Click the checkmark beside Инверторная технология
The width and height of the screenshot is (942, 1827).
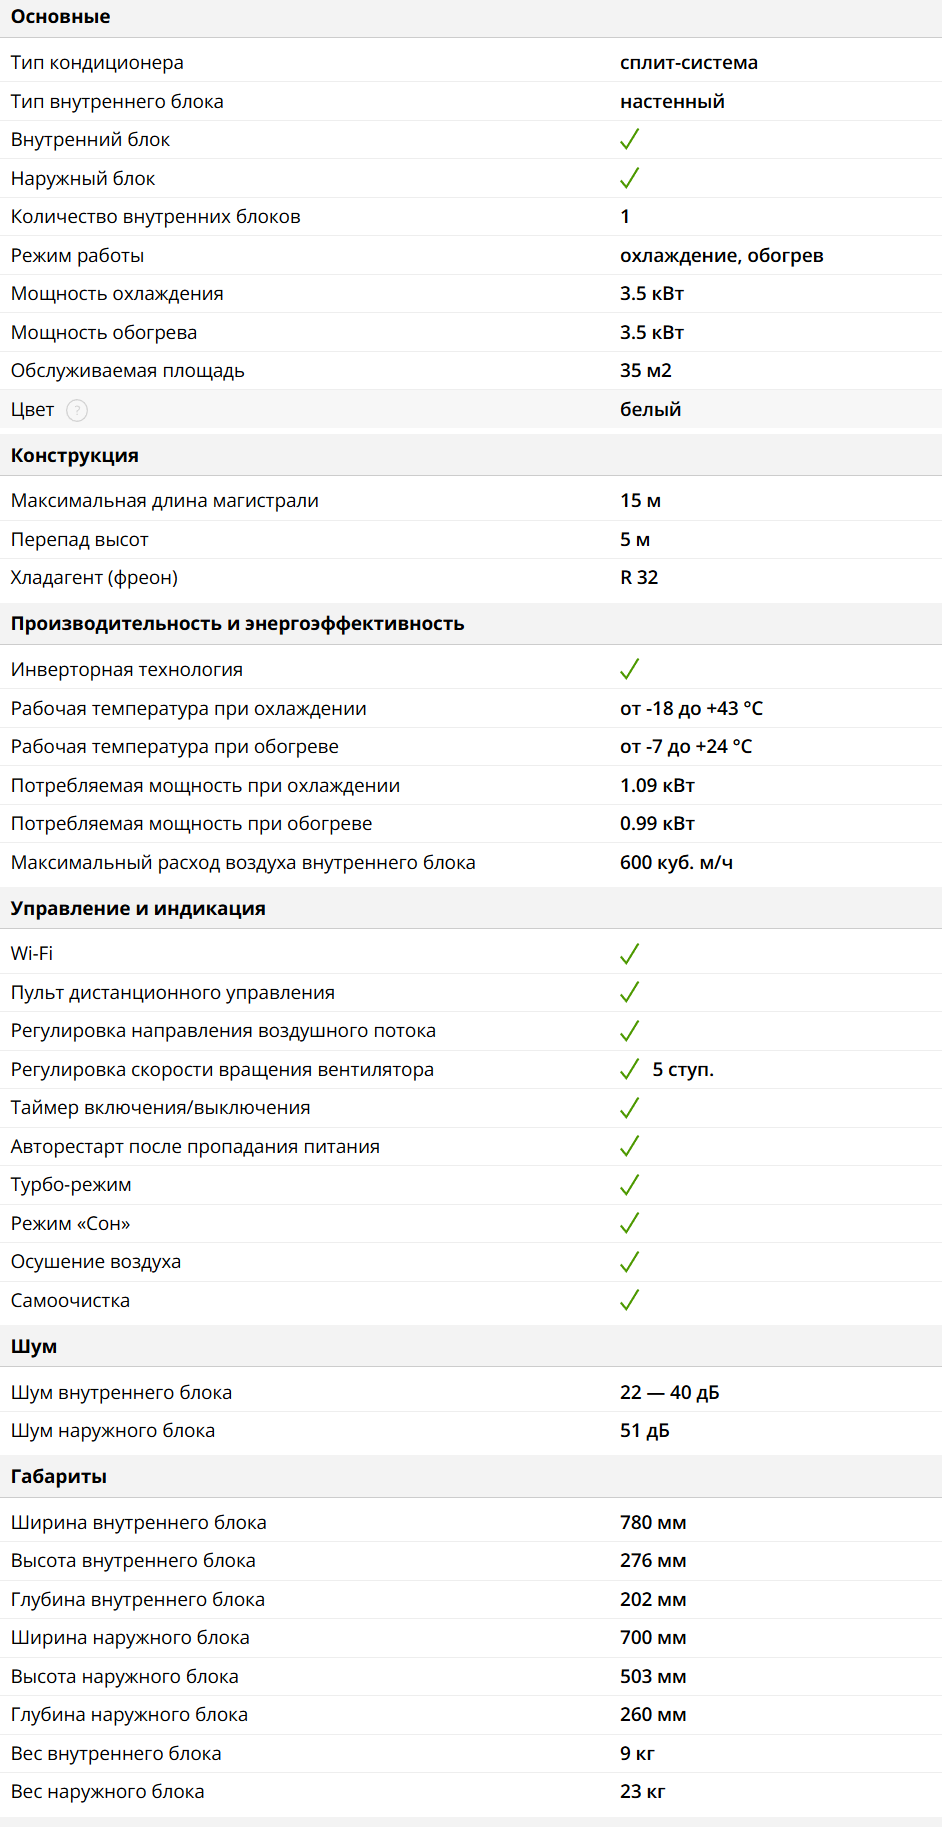(629, 669)
